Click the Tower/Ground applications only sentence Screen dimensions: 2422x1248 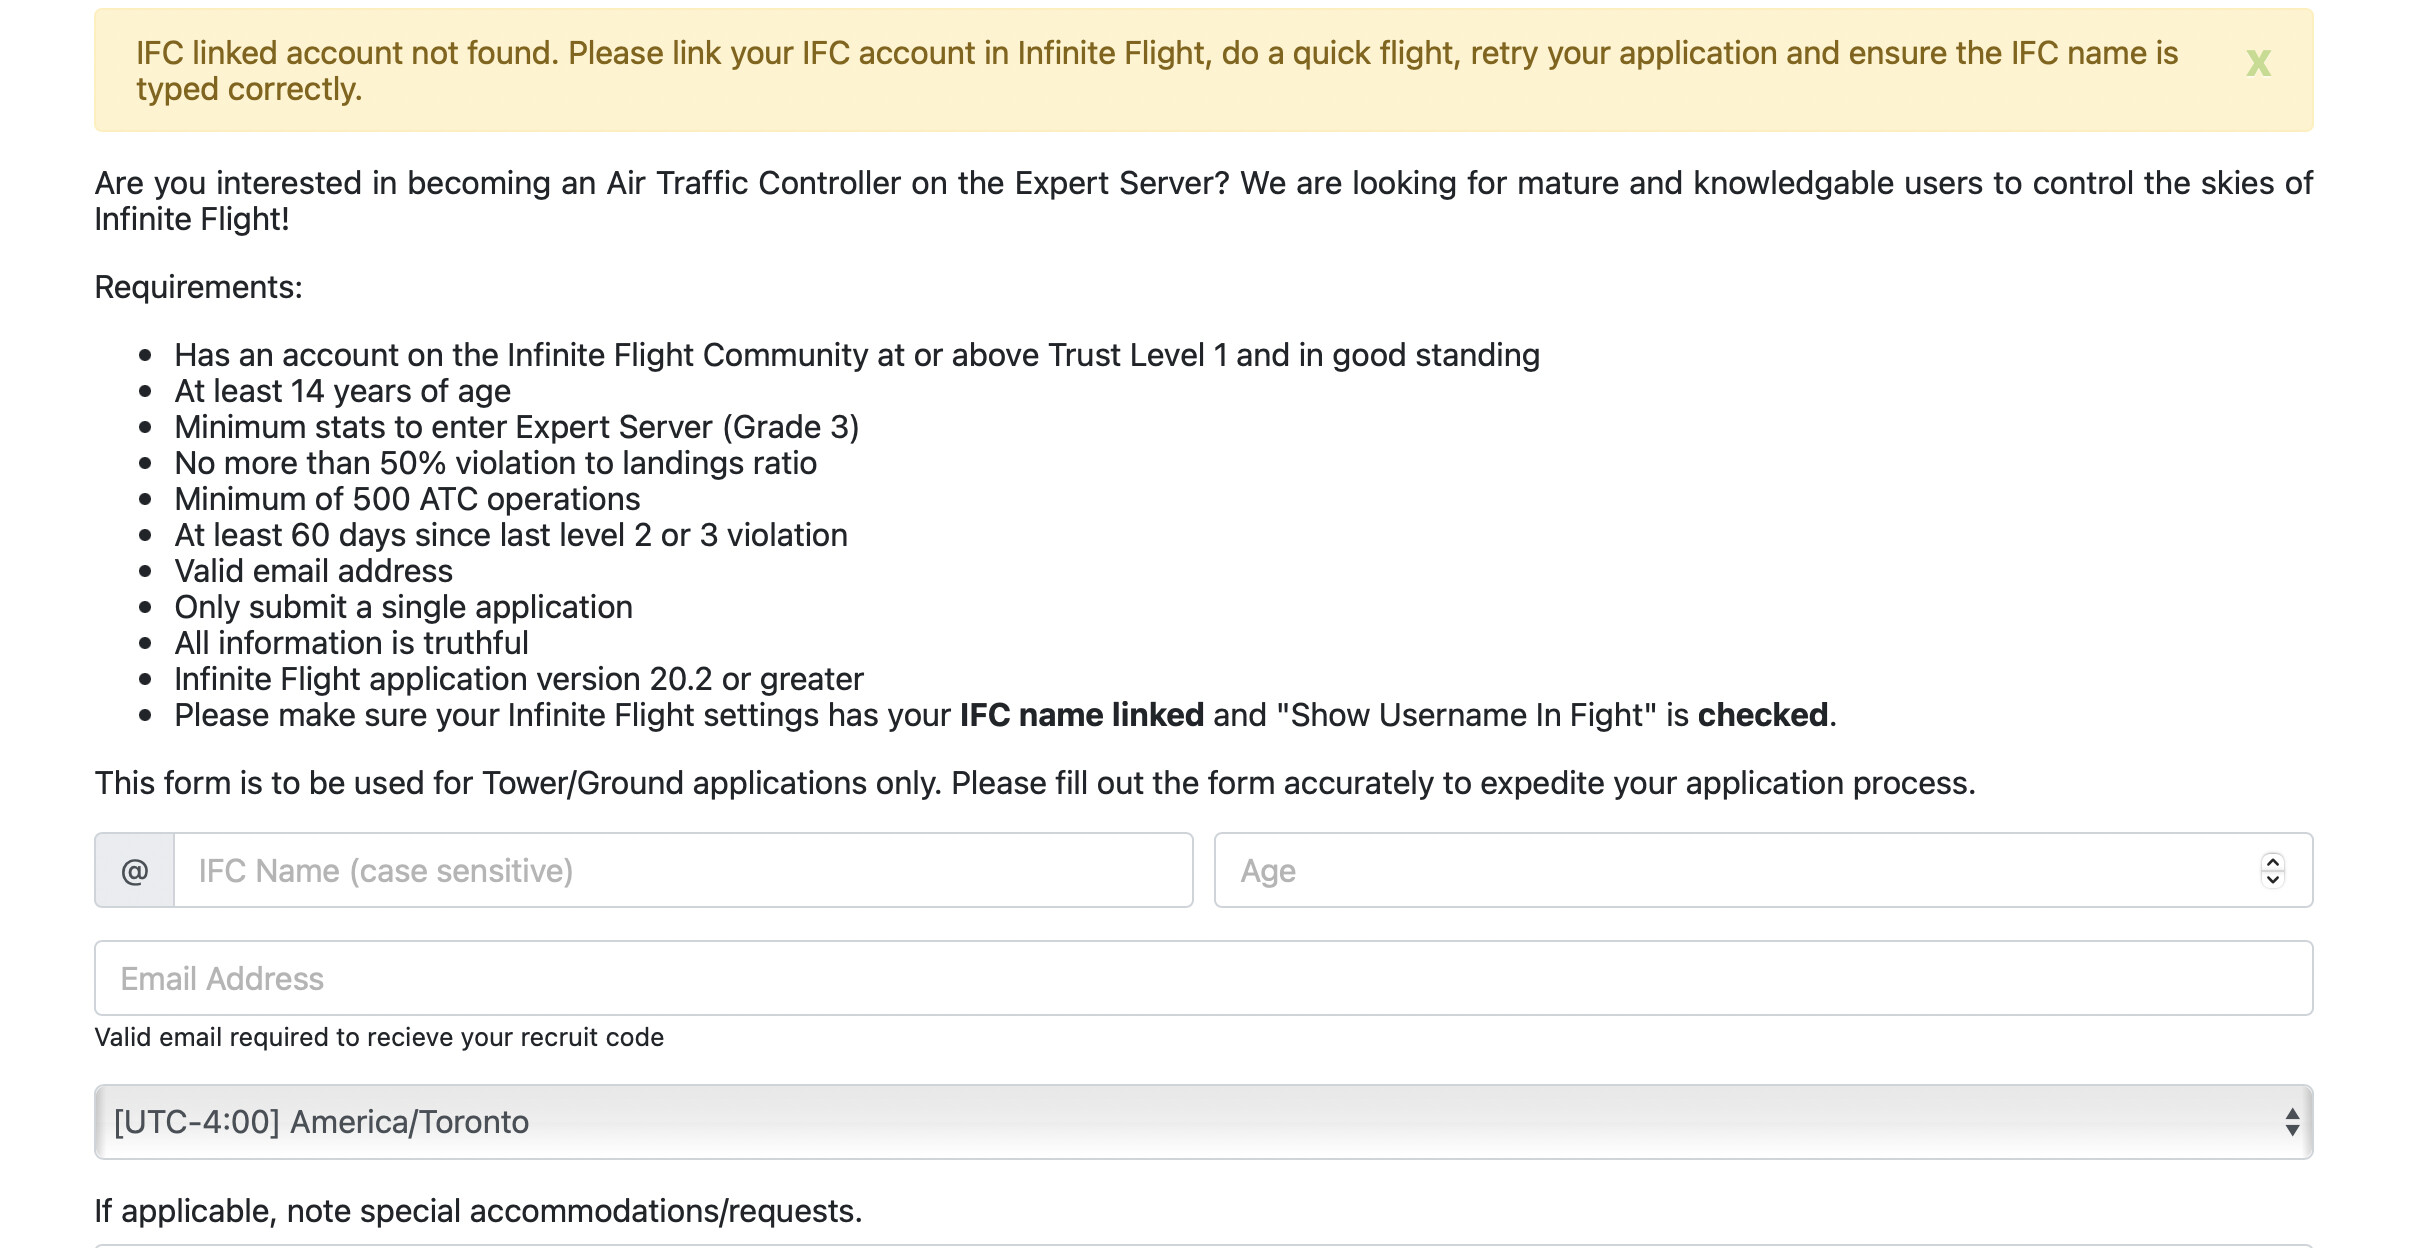point(1035,783)
